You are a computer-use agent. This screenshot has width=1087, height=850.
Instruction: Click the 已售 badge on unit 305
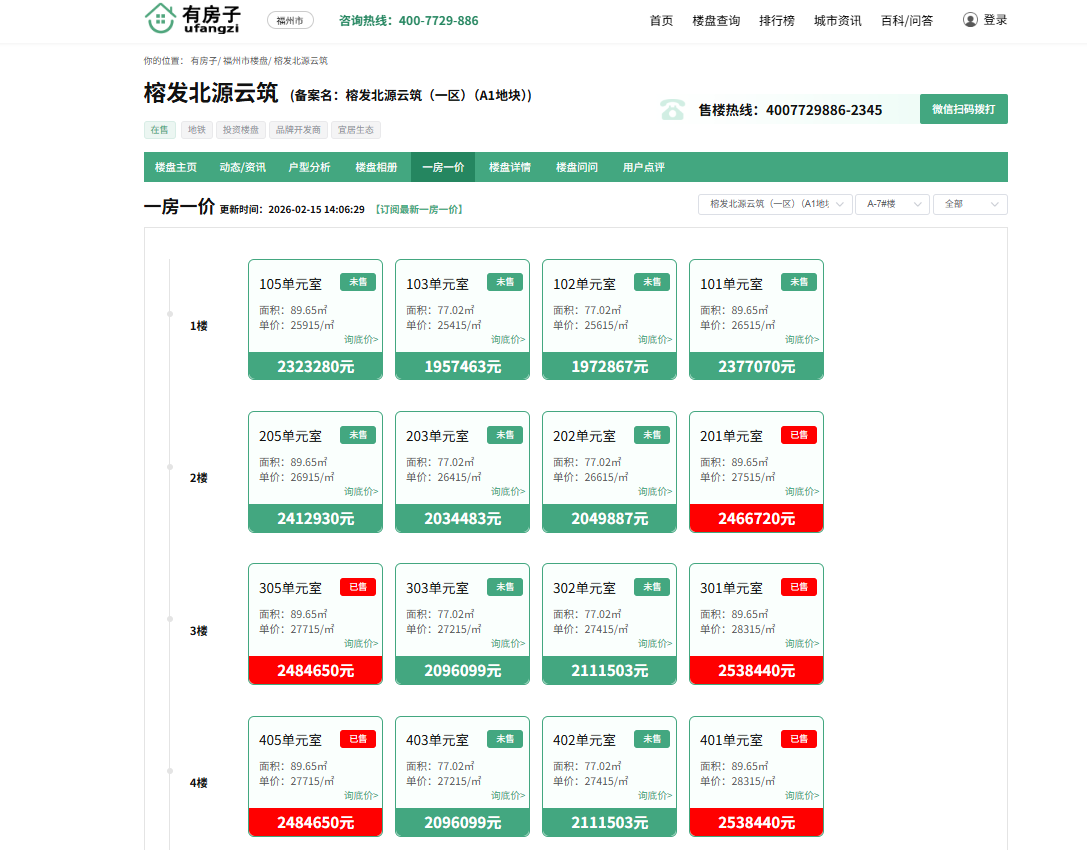358,587
